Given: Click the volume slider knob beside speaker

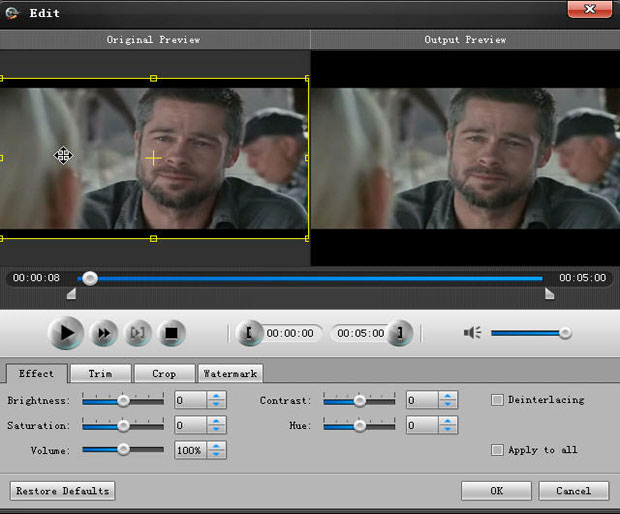Looking at the screenshot, I should coord(565,333).
